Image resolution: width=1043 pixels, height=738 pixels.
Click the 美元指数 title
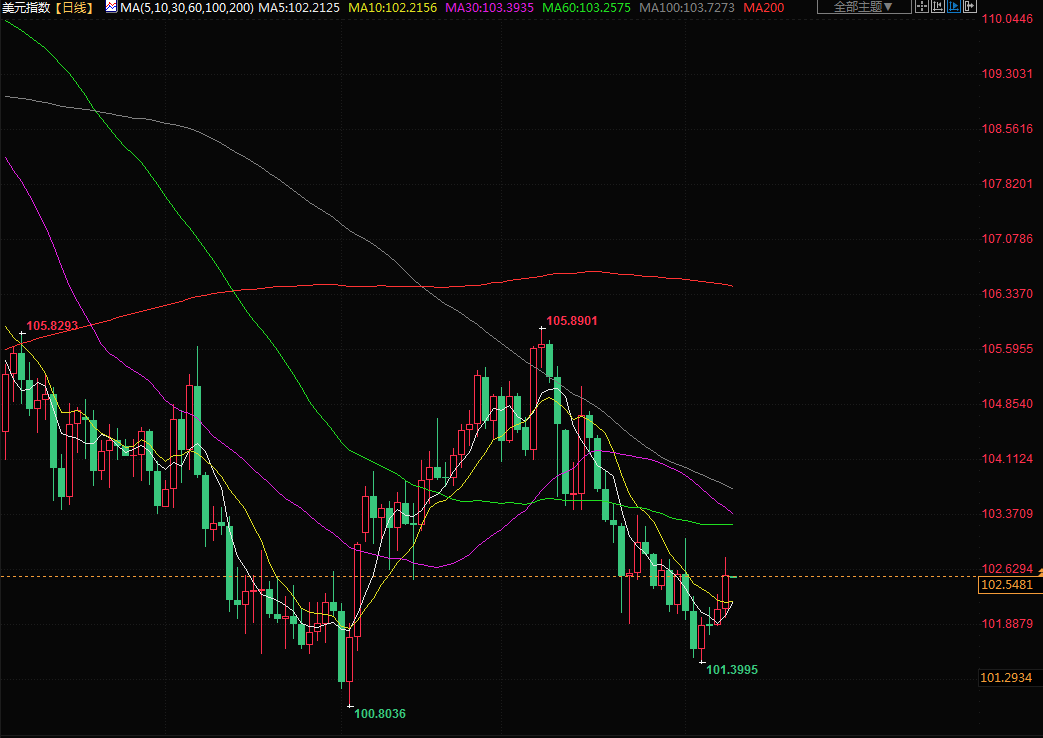click(25, 8)
